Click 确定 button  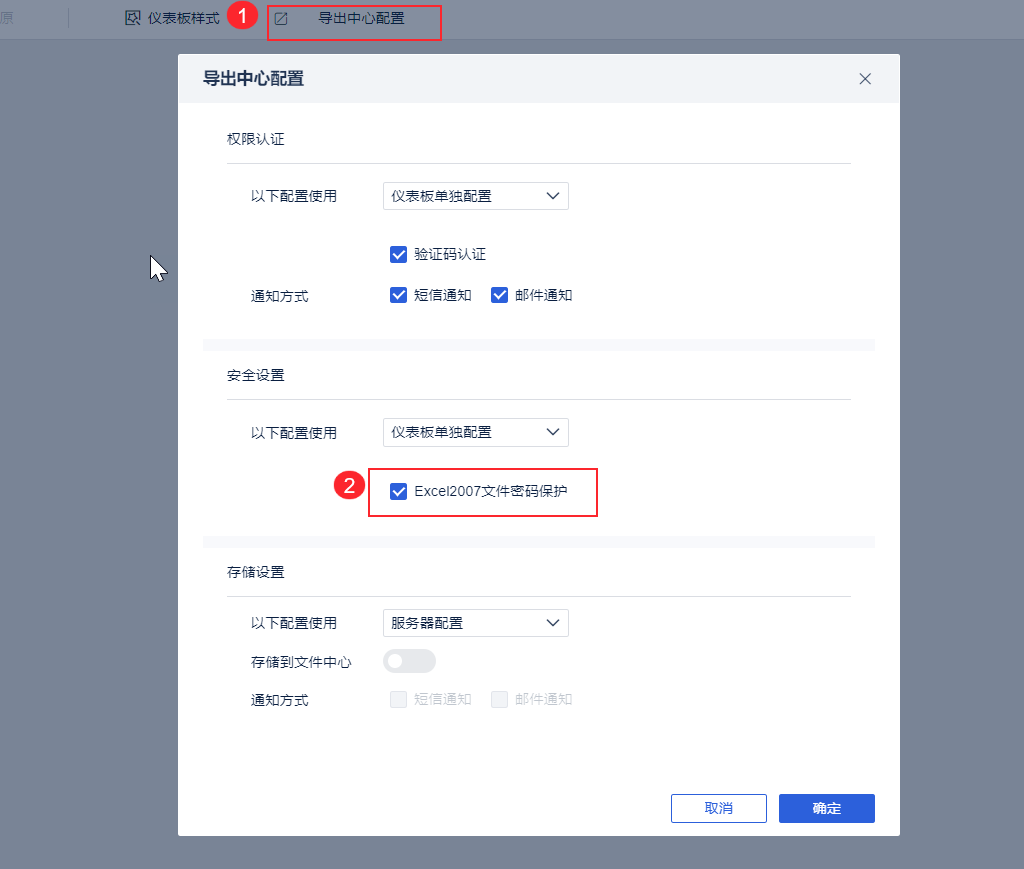(826, 808)
